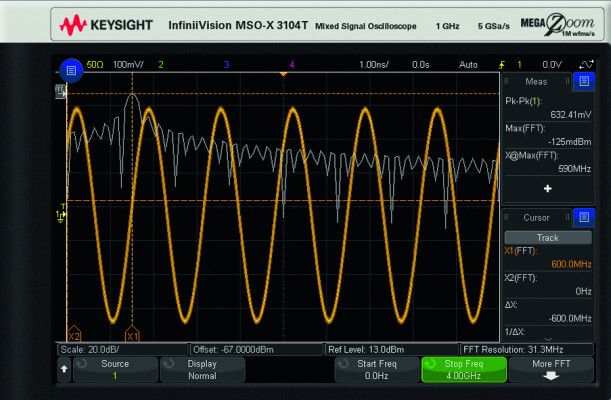Click the Offset: -67.0000dBm field
This screenshot has width=611, height=400.
256,349
